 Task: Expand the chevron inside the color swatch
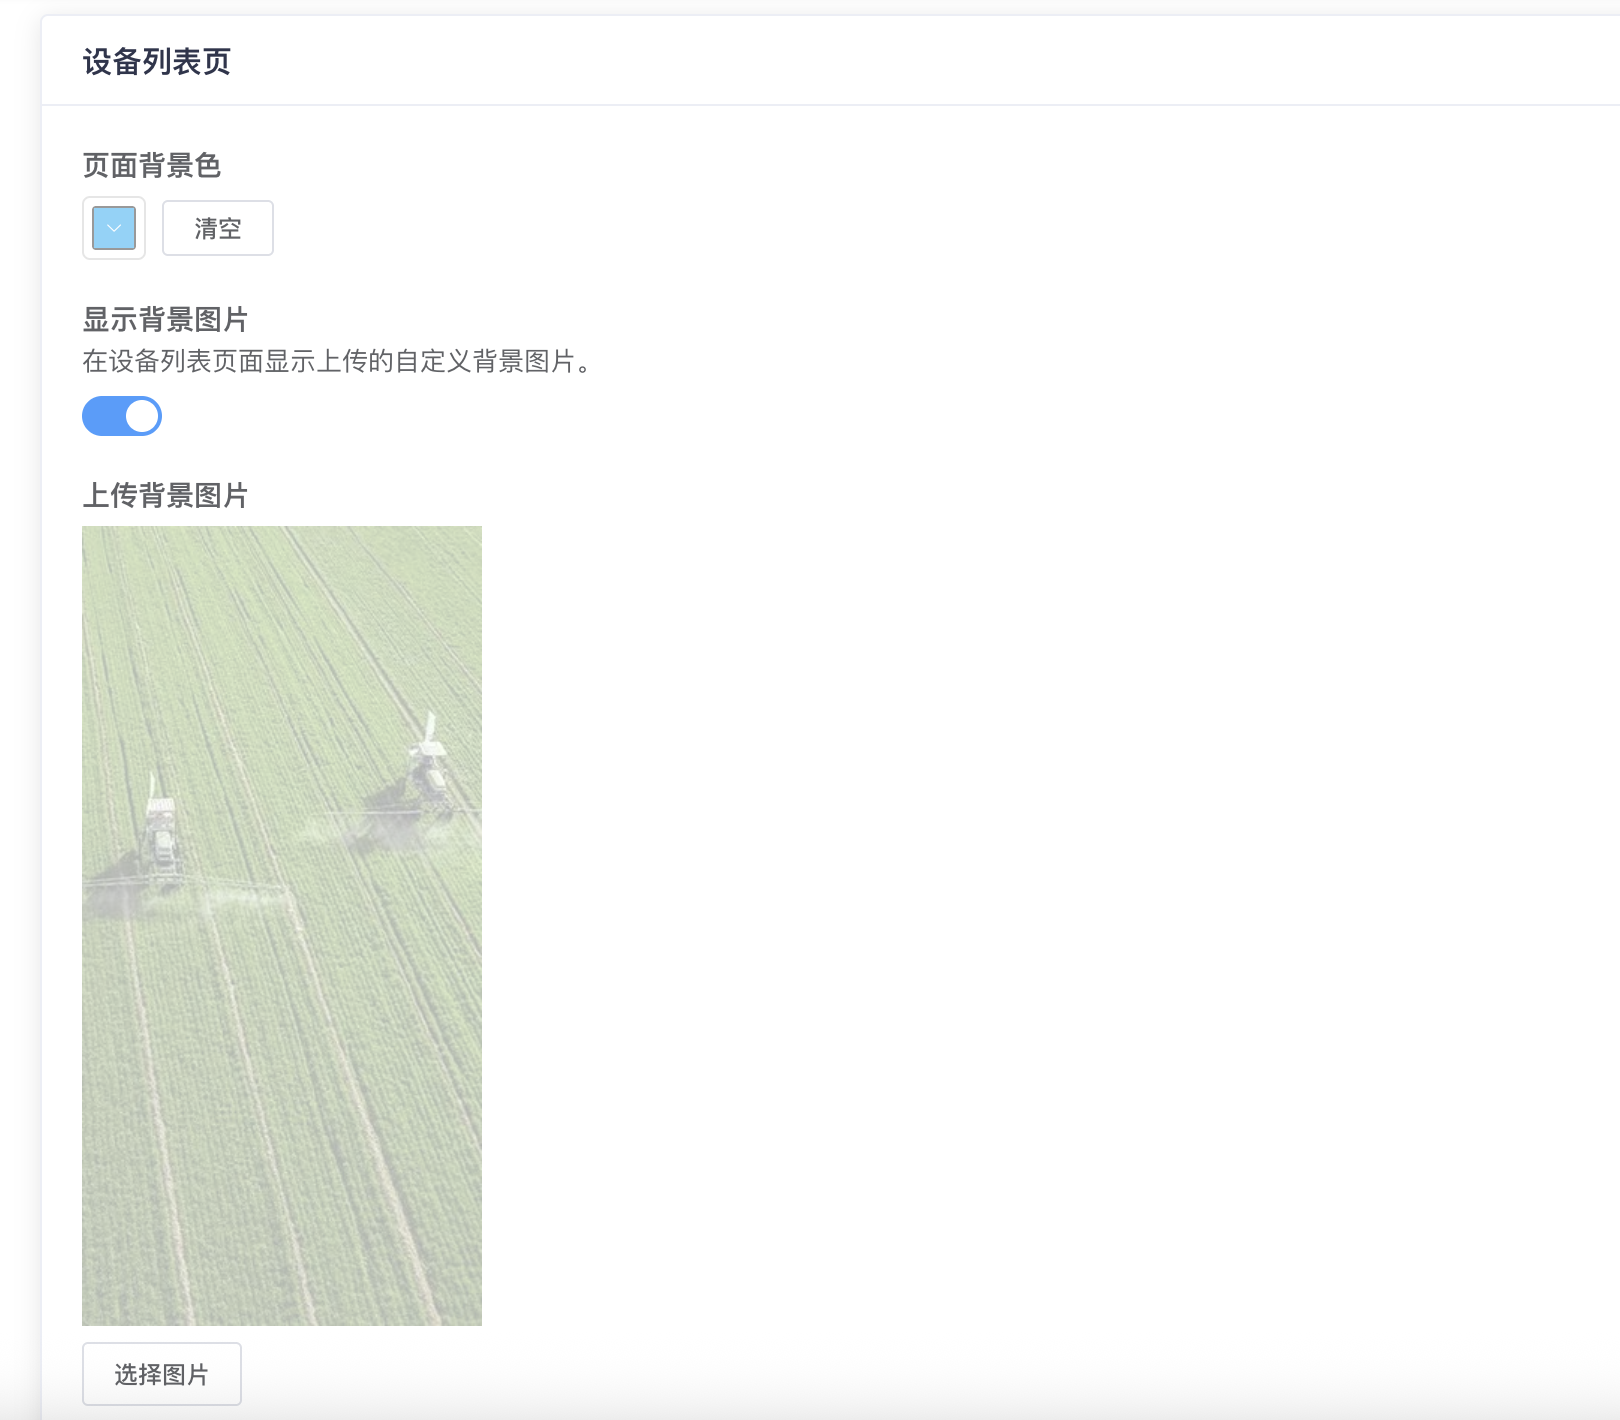click(114, 228)
